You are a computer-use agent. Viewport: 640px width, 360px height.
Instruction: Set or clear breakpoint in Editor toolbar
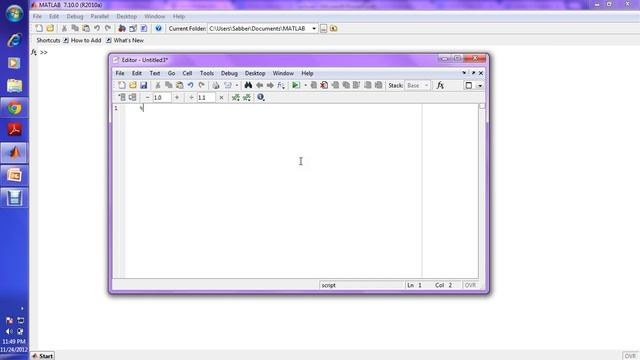[x=313, y=85]
